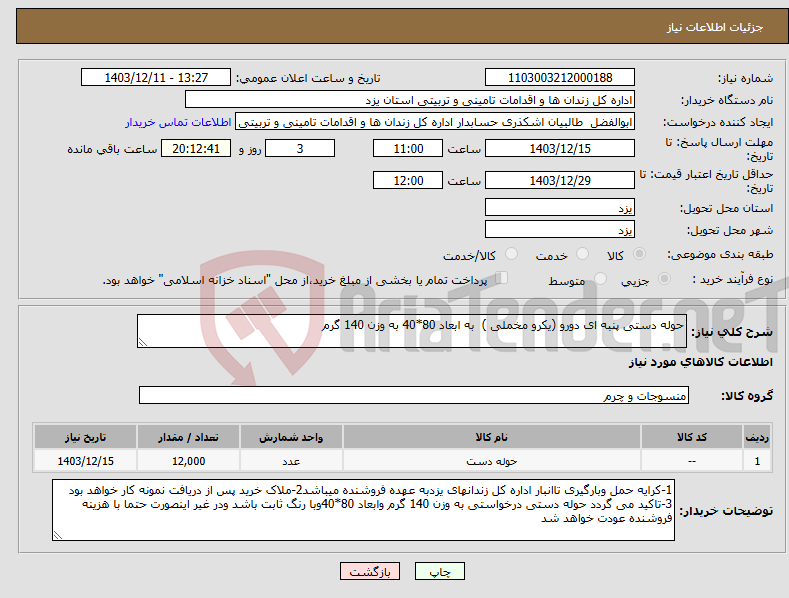Click the buyer organization name field
789x598 pixels.
[410, 100]
